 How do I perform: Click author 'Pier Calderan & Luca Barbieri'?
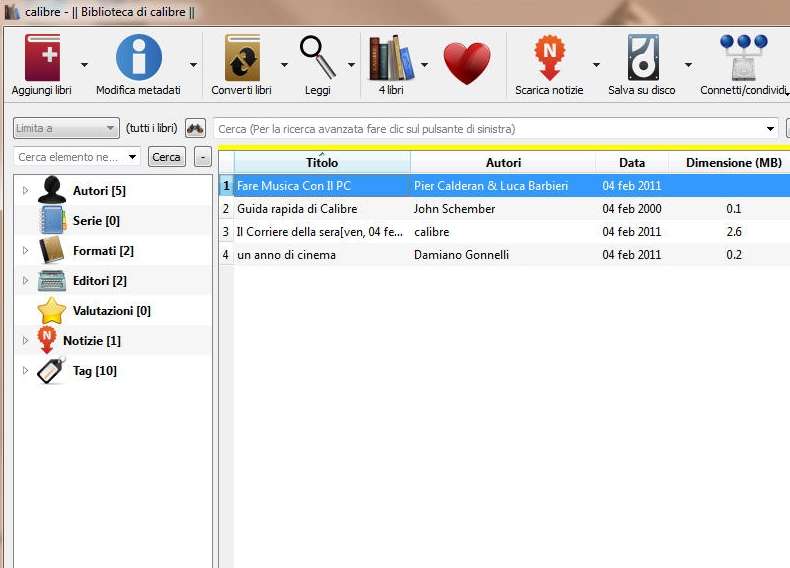tap(491, 185)
